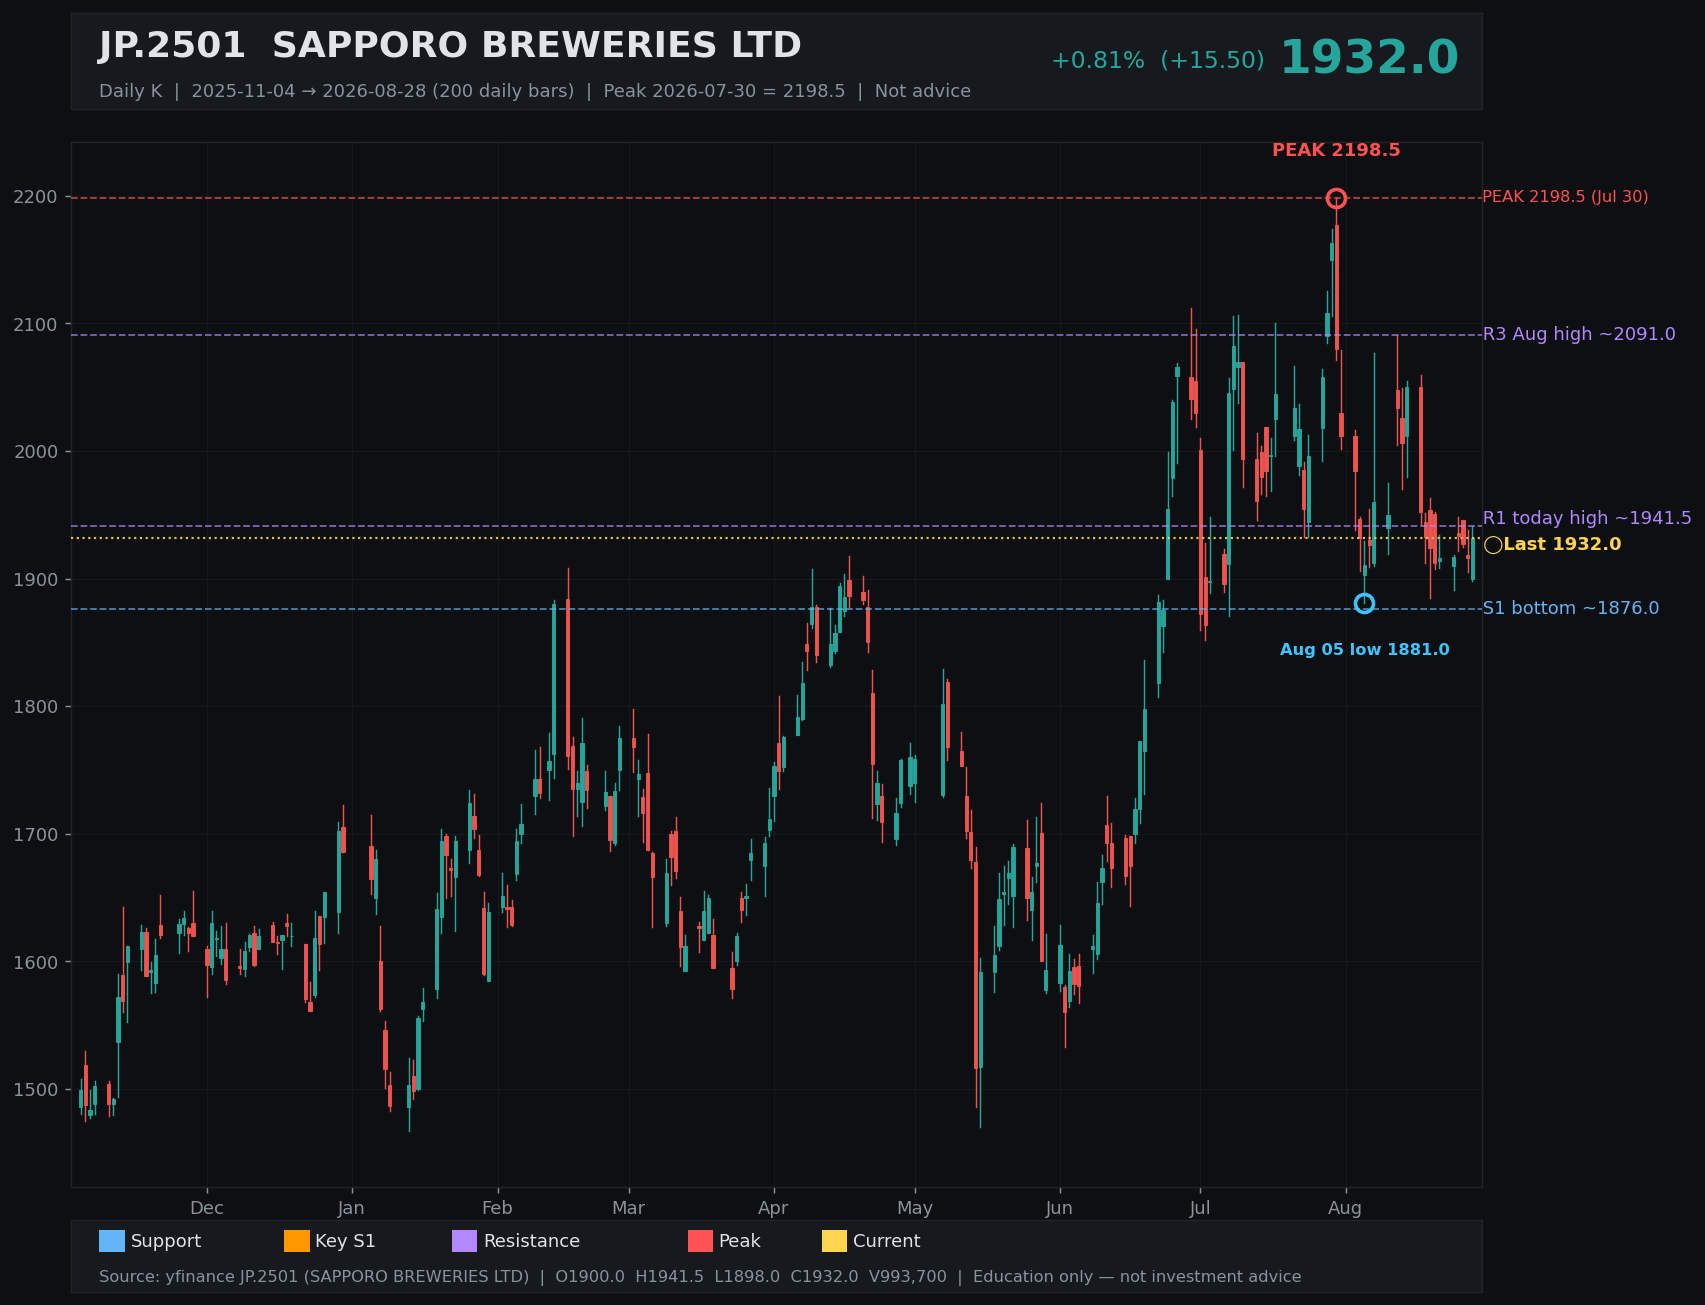Click the "PEAK 2198.5 (Jul 30)" line label

point(1565,197)
